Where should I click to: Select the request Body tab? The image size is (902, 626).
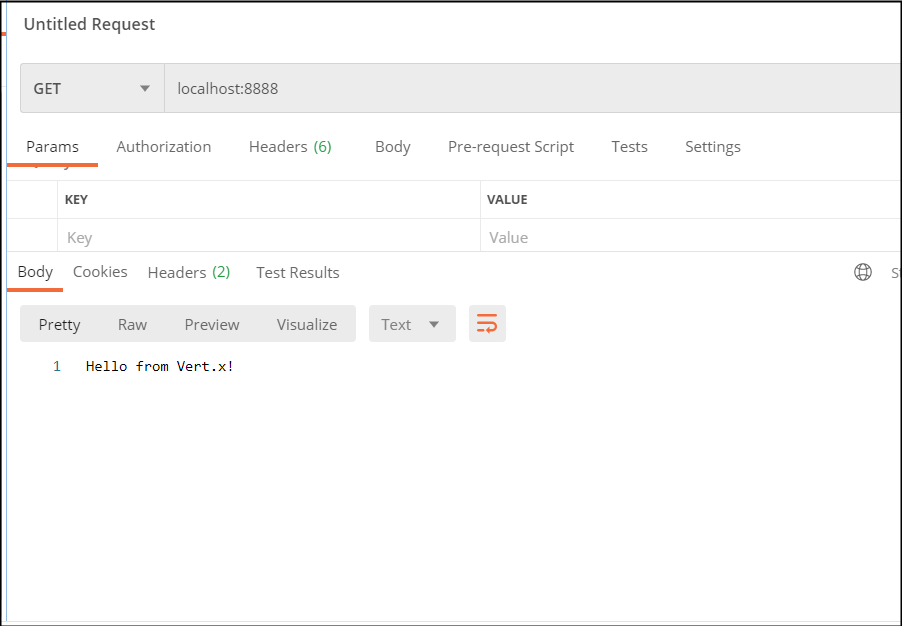pos(392,146)
